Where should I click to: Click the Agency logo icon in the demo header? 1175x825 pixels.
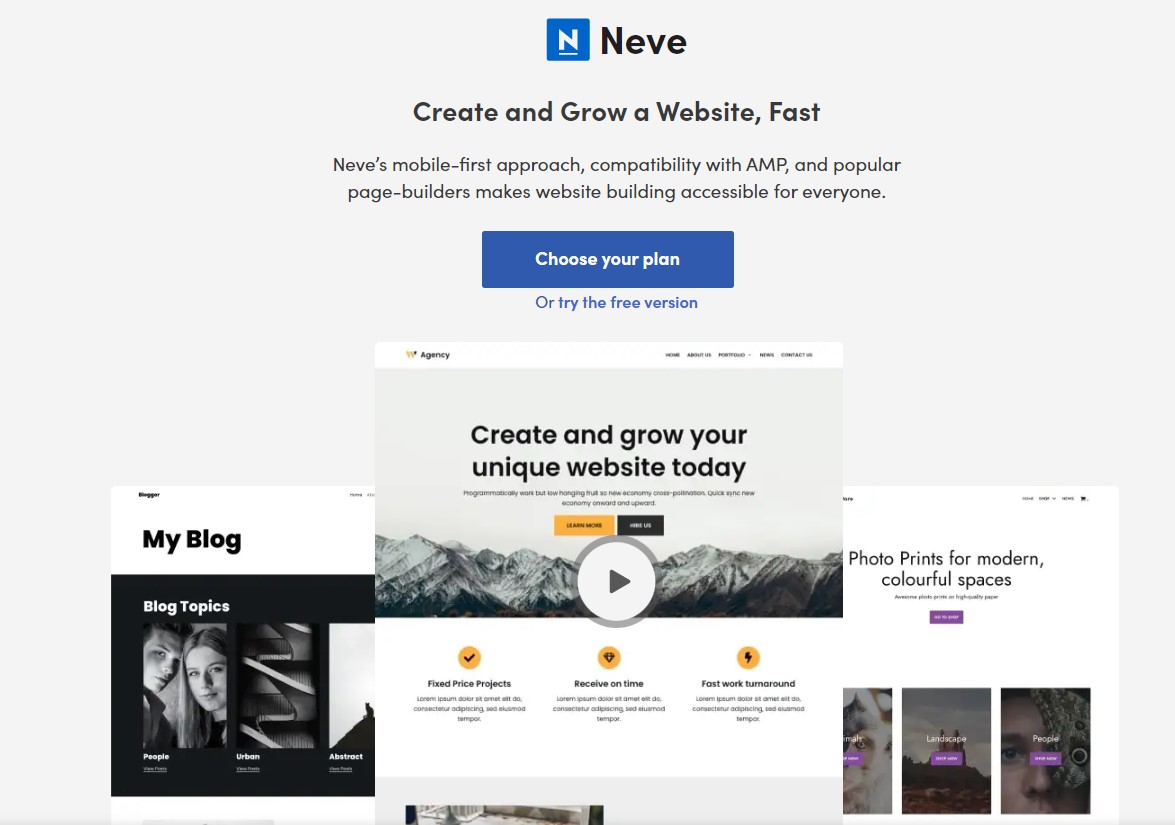(x=411, y=354)
